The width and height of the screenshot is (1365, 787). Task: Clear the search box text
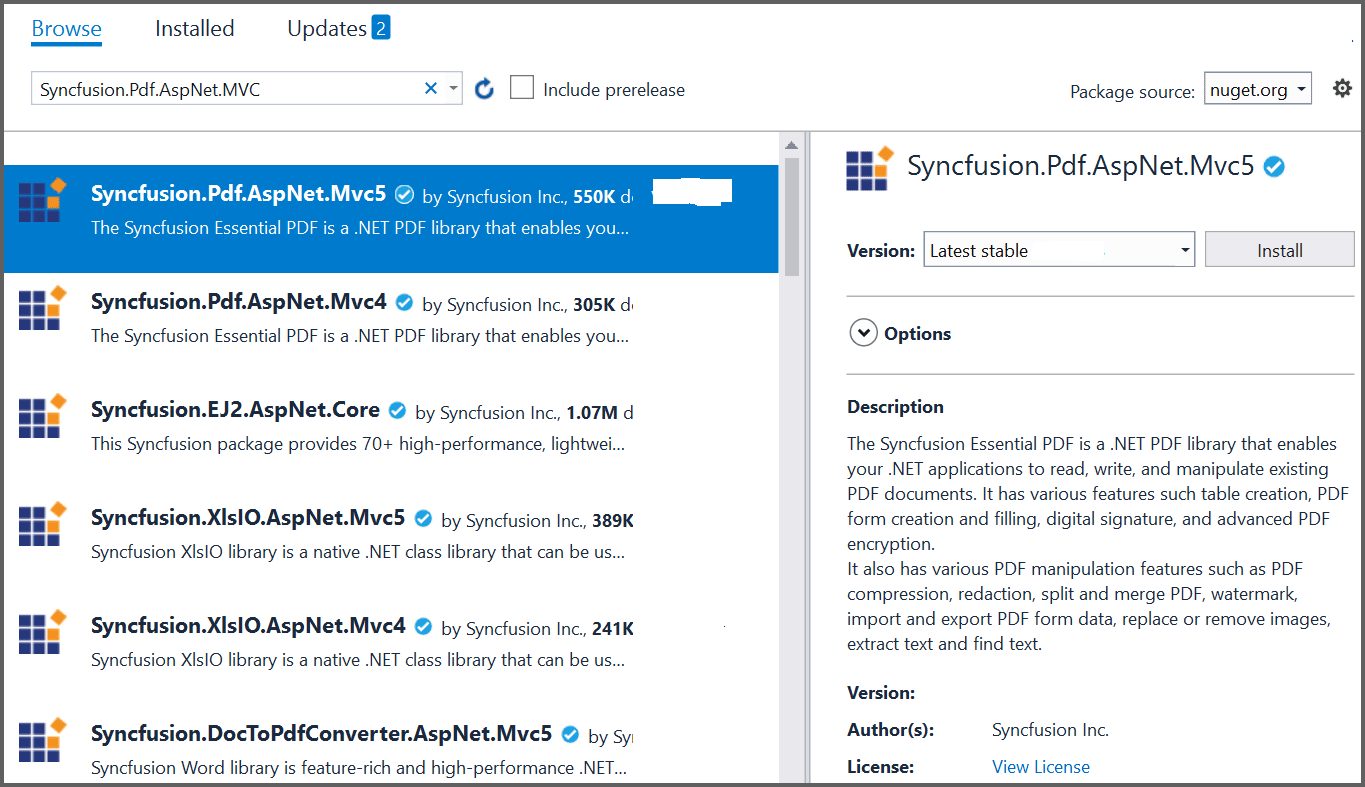[x=431, y=89]
